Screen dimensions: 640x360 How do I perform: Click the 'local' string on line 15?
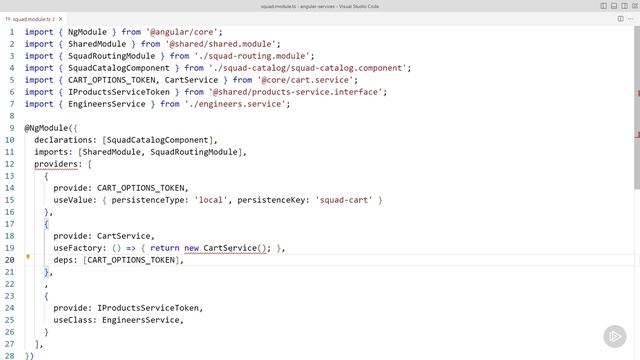[211, 200]
